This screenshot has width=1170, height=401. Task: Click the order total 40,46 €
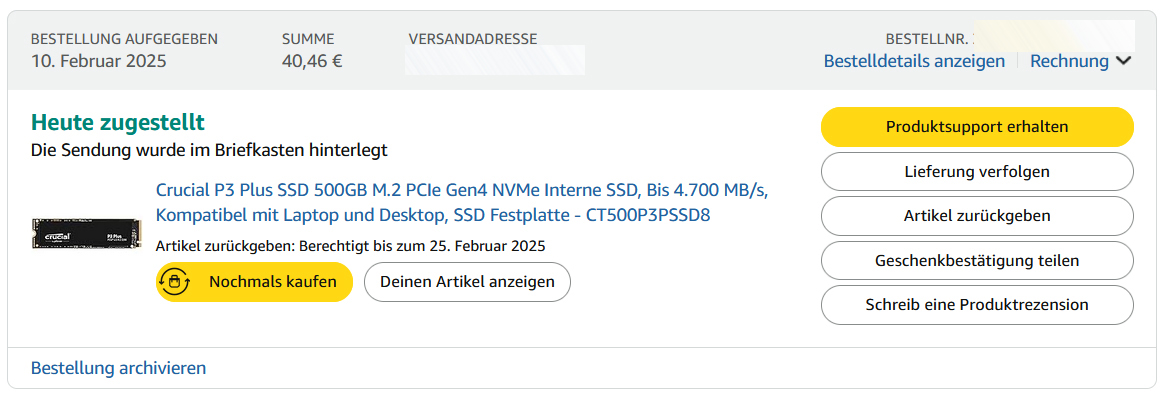[x=312, y=61]
